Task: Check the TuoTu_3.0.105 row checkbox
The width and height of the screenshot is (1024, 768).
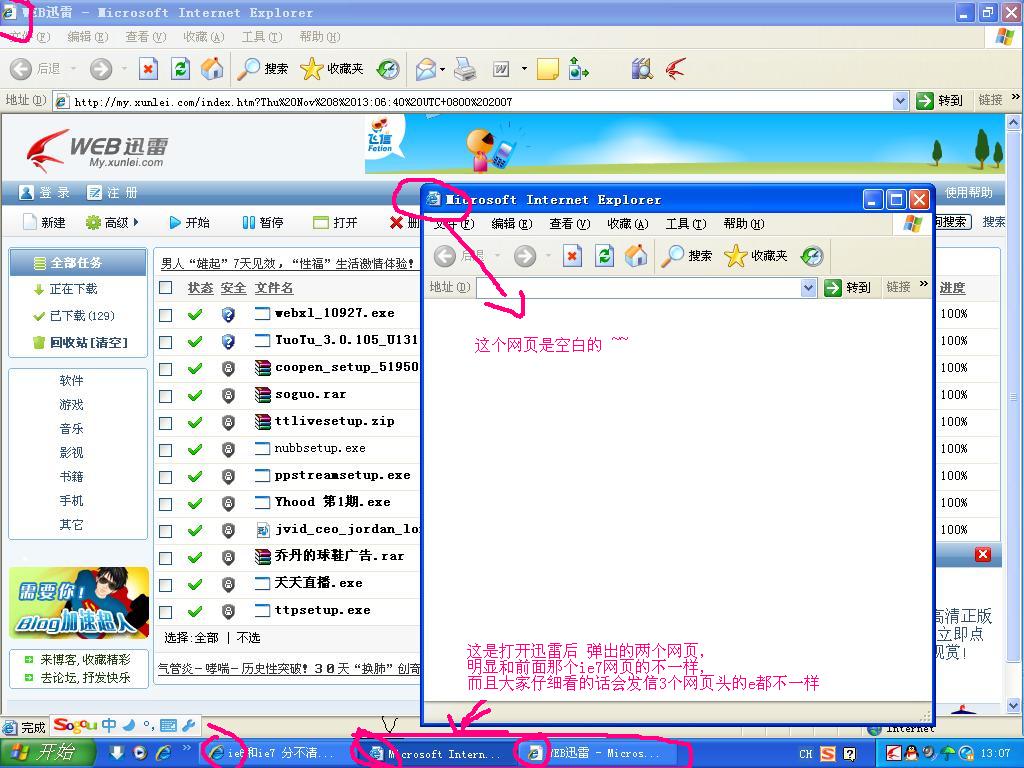Action: tap(166, 342)
